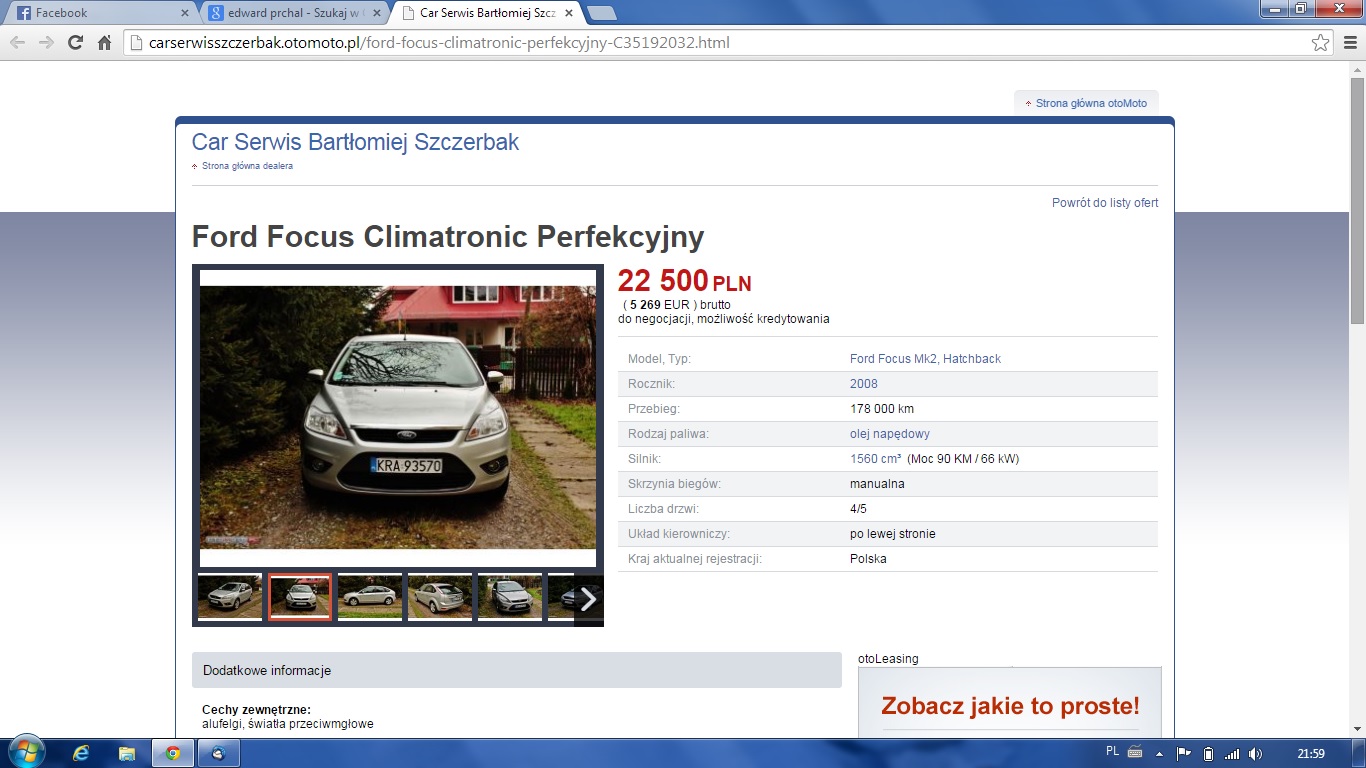
Task: Reload the page
Action: click(x=75, y=43)
